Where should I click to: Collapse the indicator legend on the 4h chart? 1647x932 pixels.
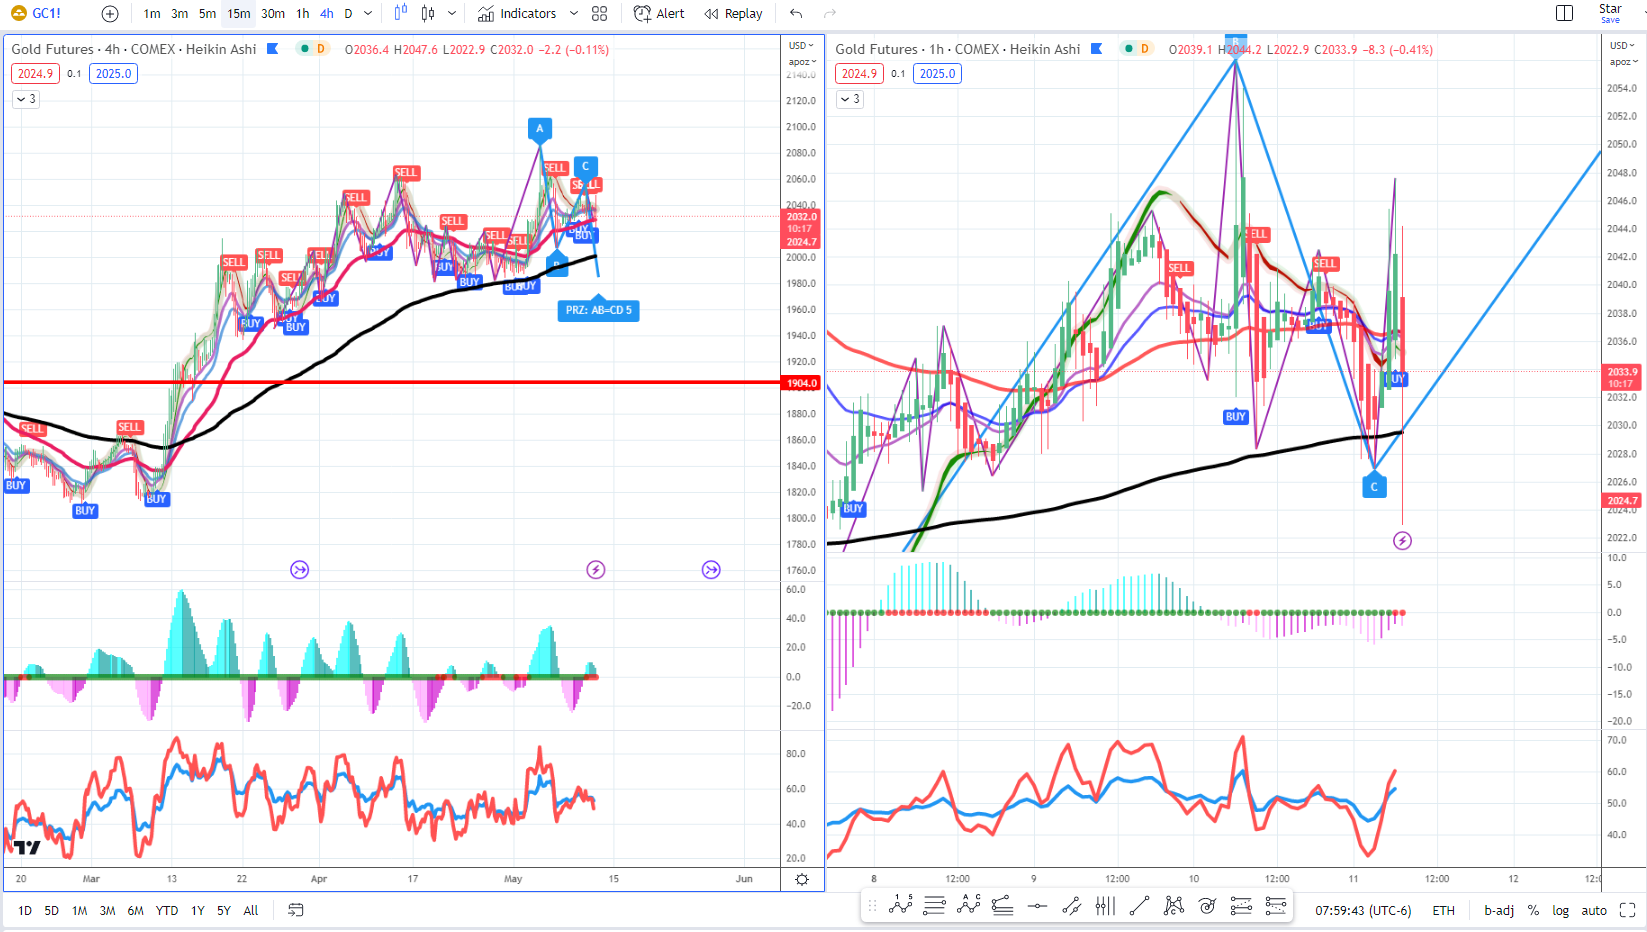[x=26, y=99]
